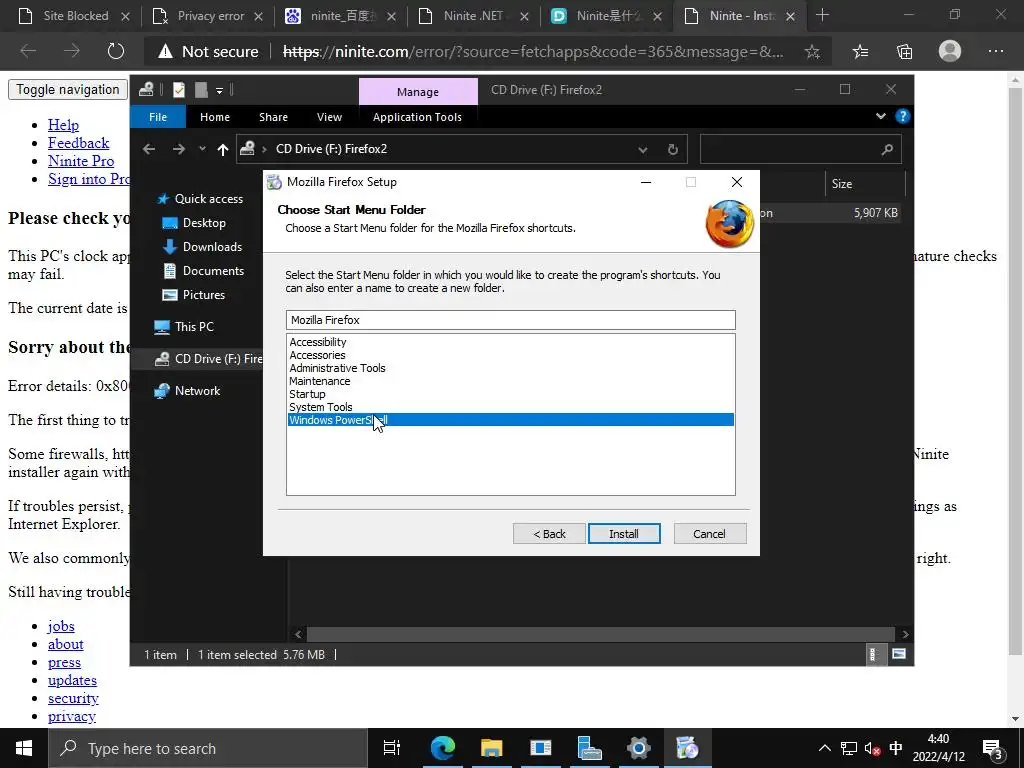Click Explorer forward arrow
This screenshot has width=1024, height=768.
[178, 150]
